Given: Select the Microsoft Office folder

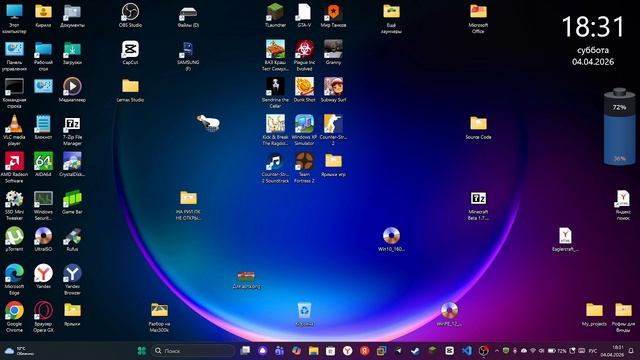Looking at the screenshot, I should pos(478,19).
